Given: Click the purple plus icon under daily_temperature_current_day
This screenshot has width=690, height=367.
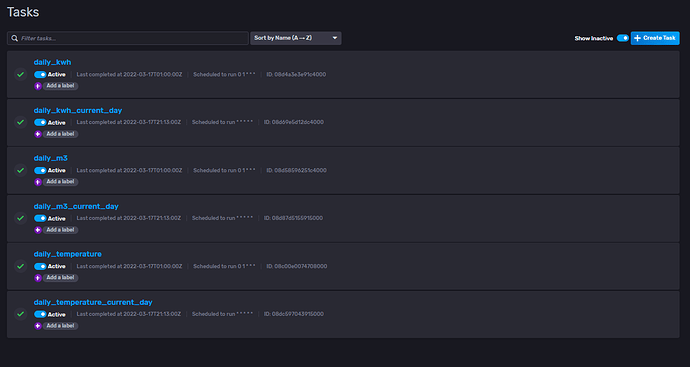Looking at the screenshot, I should coord(38,326).
